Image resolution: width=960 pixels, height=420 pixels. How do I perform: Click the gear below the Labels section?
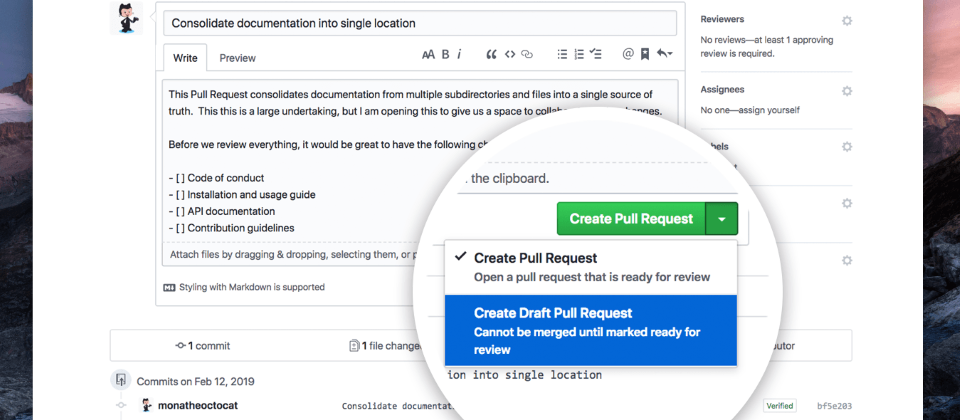pyautogui.click(x=847, y=203)
